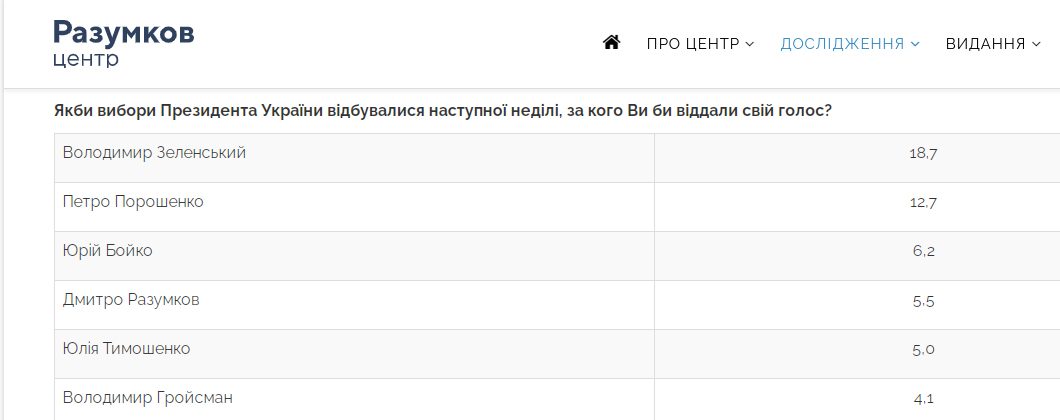Viewport: 1060px width, 420px height.
Task: Select the Володимир Зеленський row
Action: [x=557, y=158]
